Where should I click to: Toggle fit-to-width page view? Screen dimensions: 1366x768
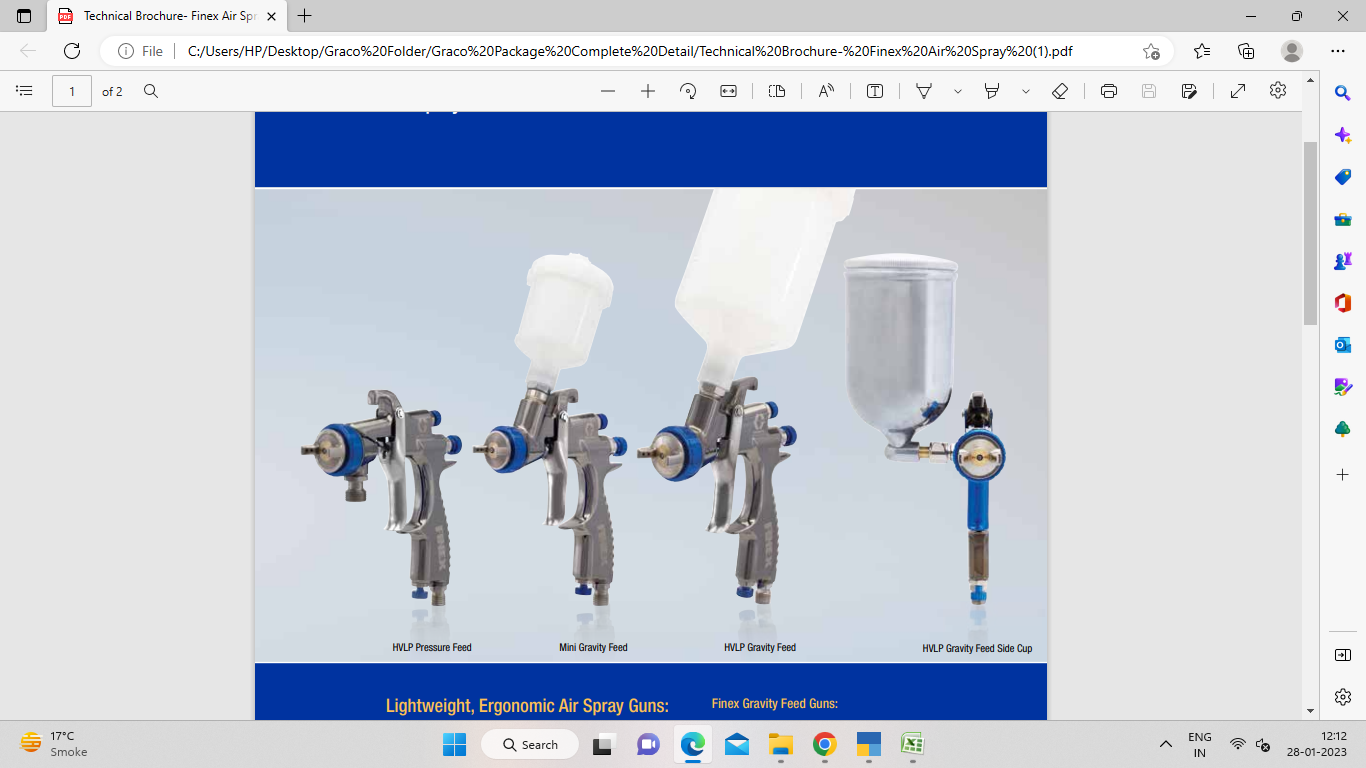point(728,90)
